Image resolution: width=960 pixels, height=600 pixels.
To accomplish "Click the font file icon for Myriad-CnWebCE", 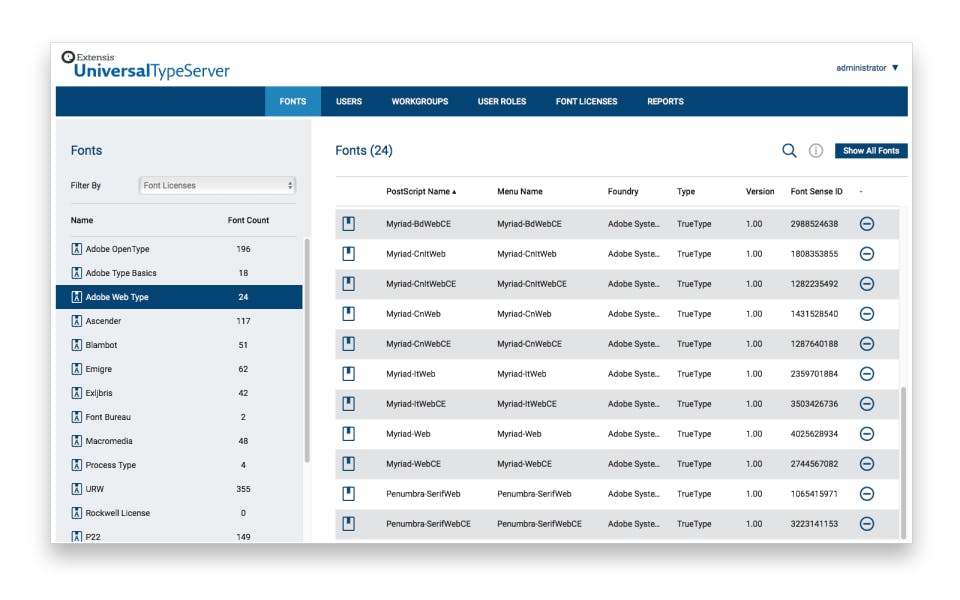I will coord(348,344).
